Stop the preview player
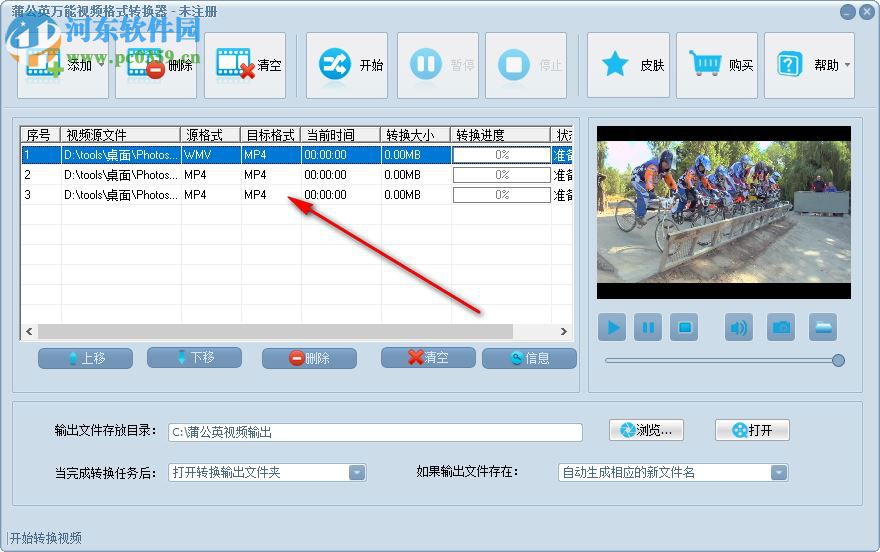880x552 pixels. [x=684, y=327]
